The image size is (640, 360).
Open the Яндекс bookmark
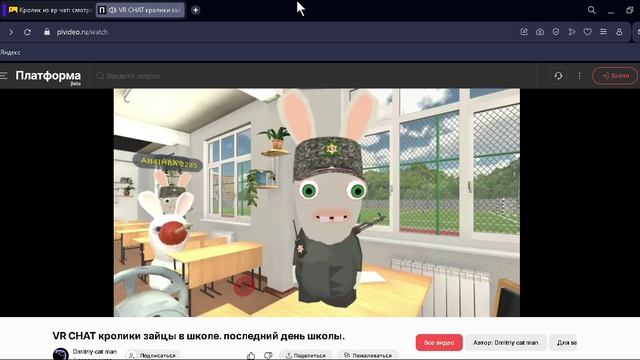coord(10,52)
